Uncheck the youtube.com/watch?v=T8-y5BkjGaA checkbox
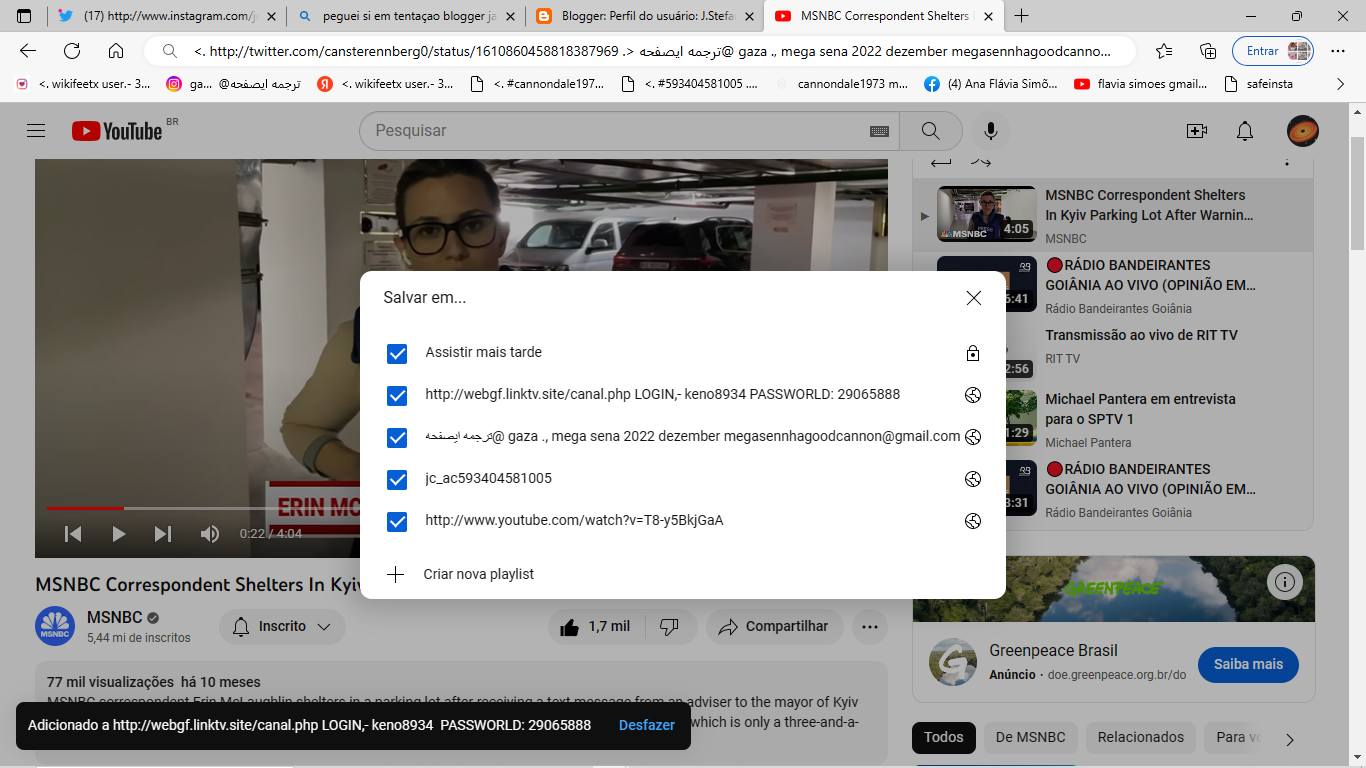 pos(397,521)
